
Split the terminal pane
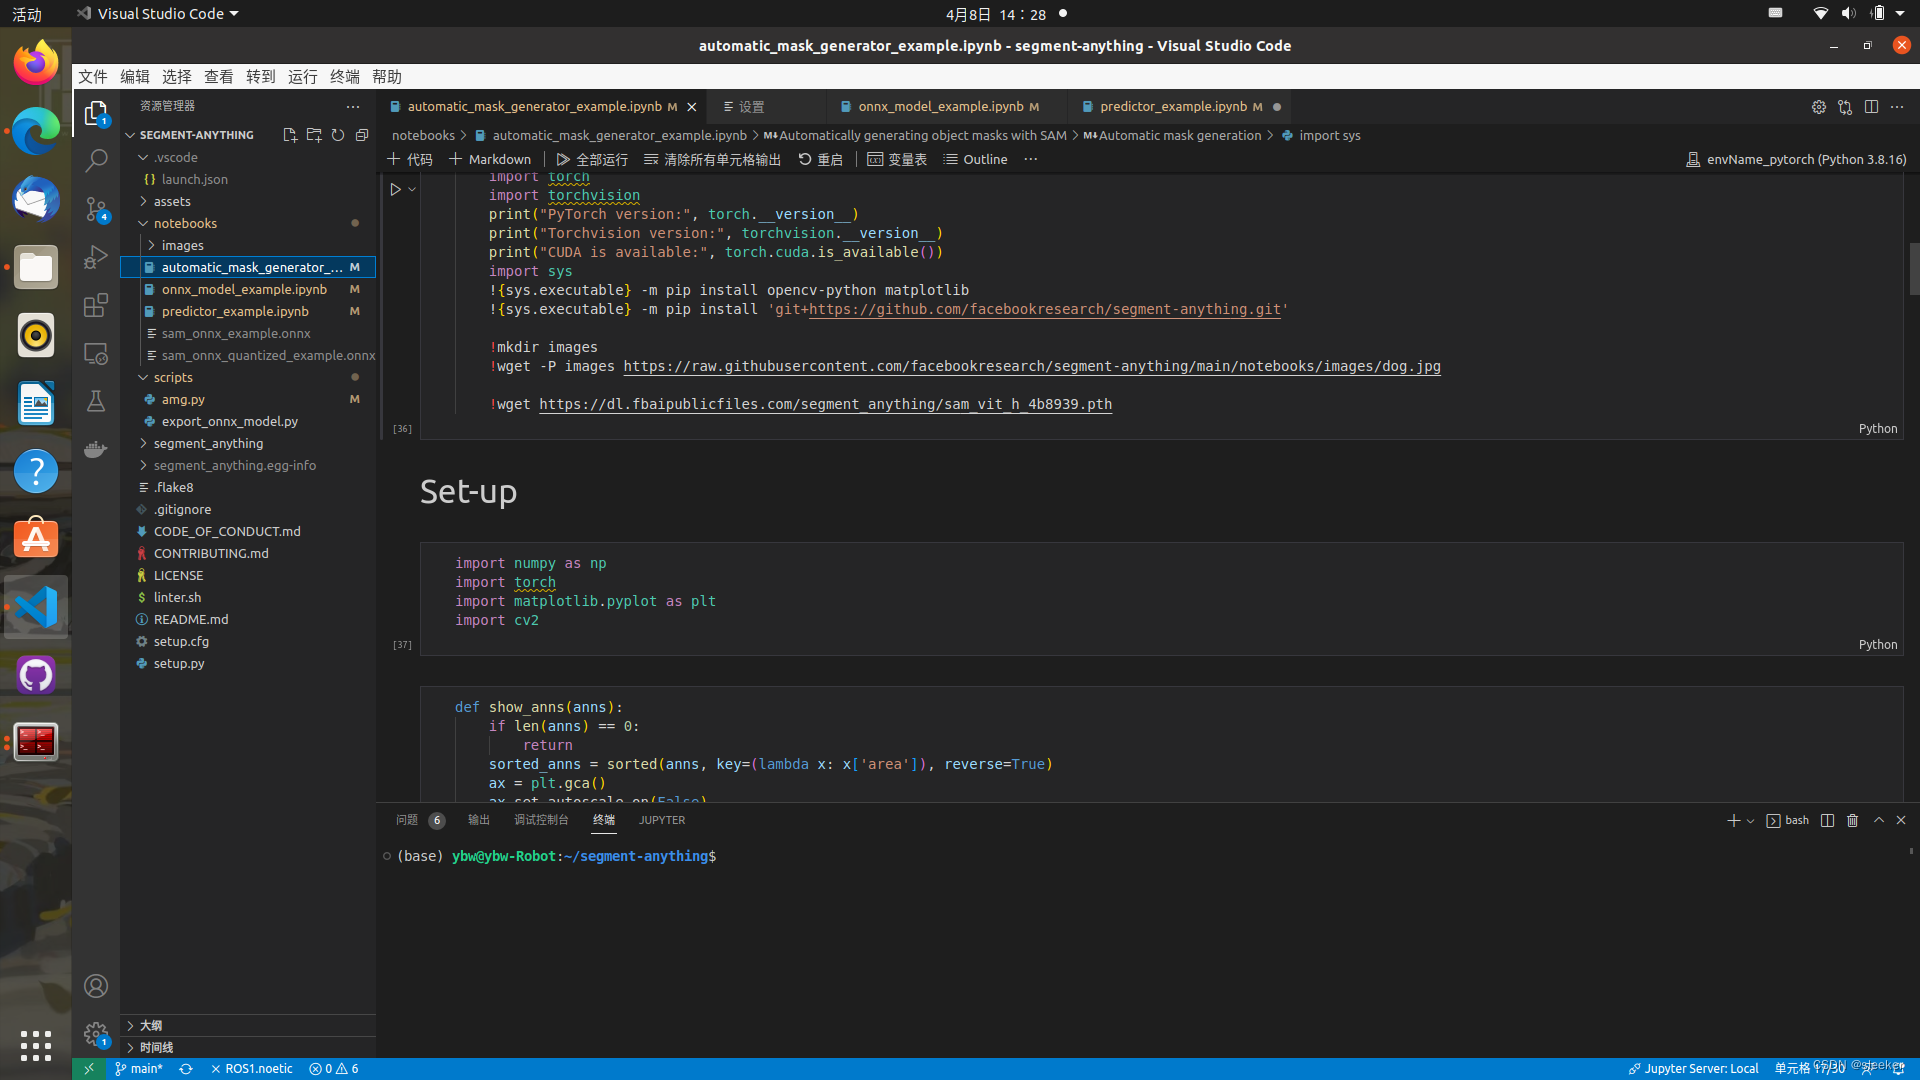(1827, 820)
